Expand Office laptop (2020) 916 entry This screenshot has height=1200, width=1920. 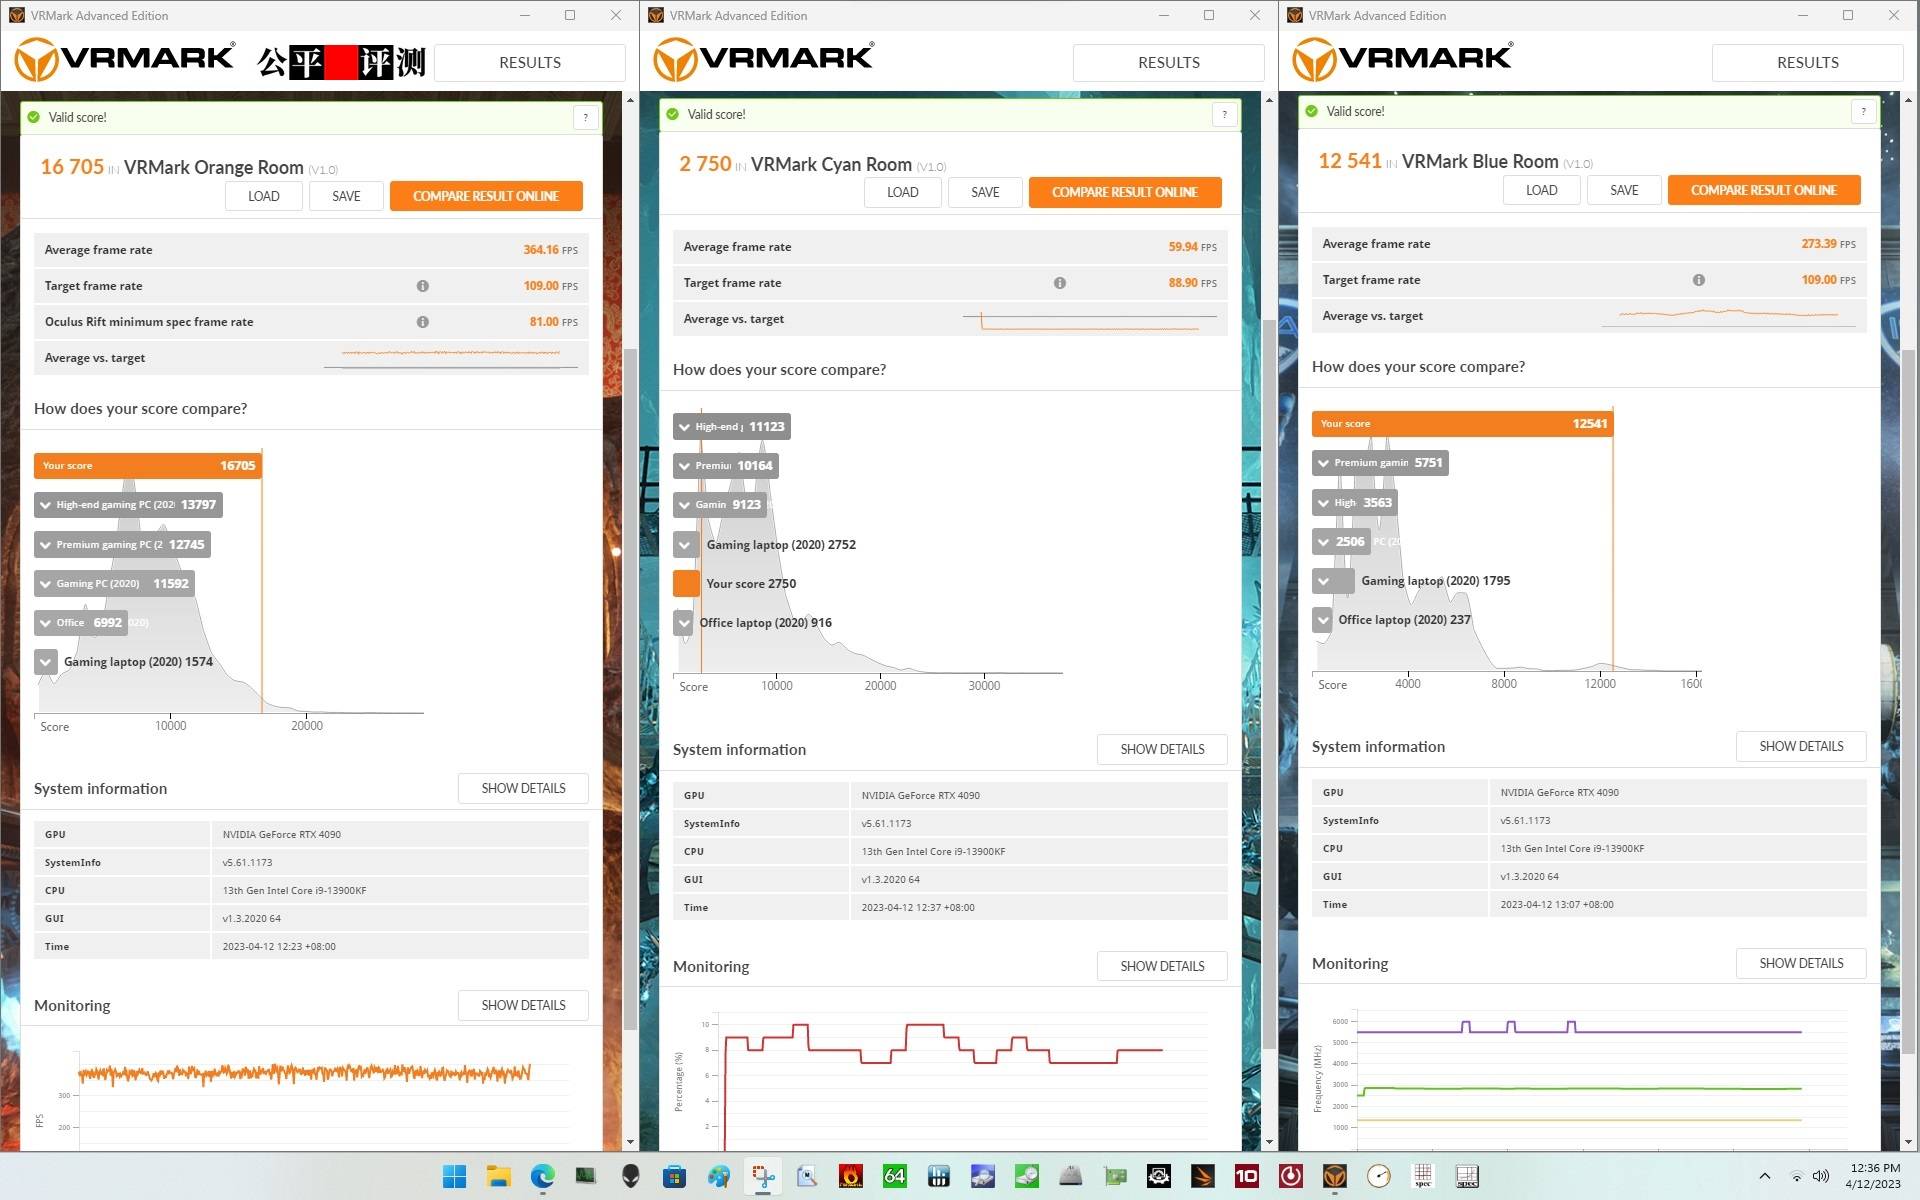(684, 623)
